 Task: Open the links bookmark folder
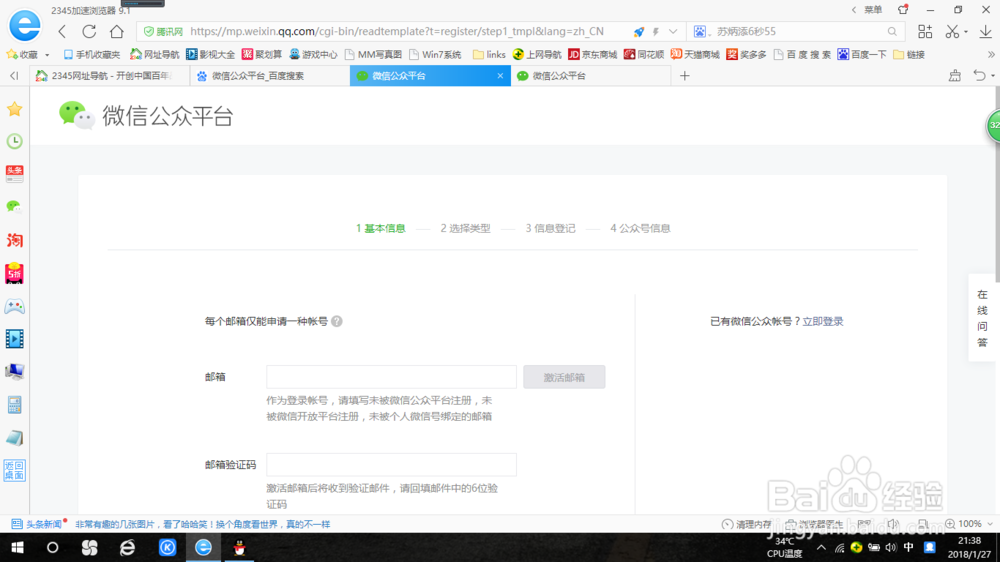(x=489, y=55)
